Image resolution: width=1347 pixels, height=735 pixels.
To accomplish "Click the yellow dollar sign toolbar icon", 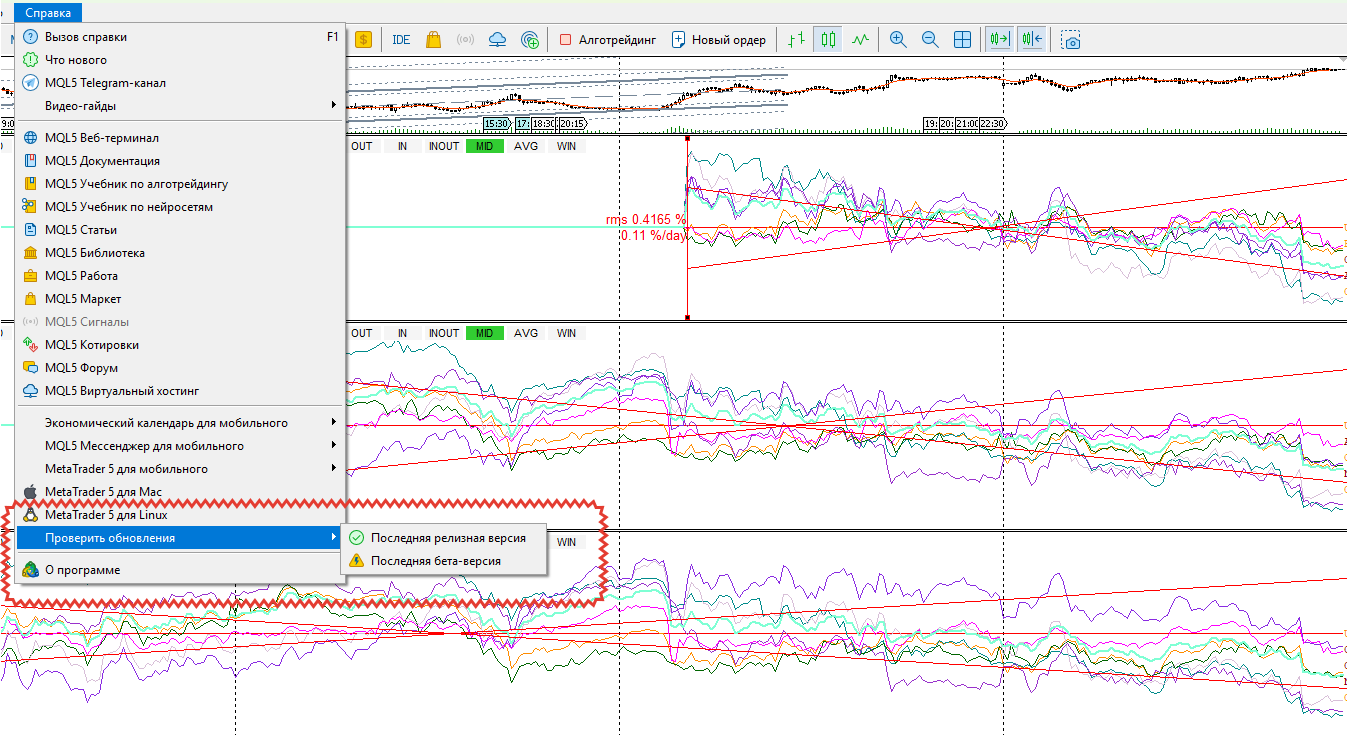I will (x=363, y=40).
